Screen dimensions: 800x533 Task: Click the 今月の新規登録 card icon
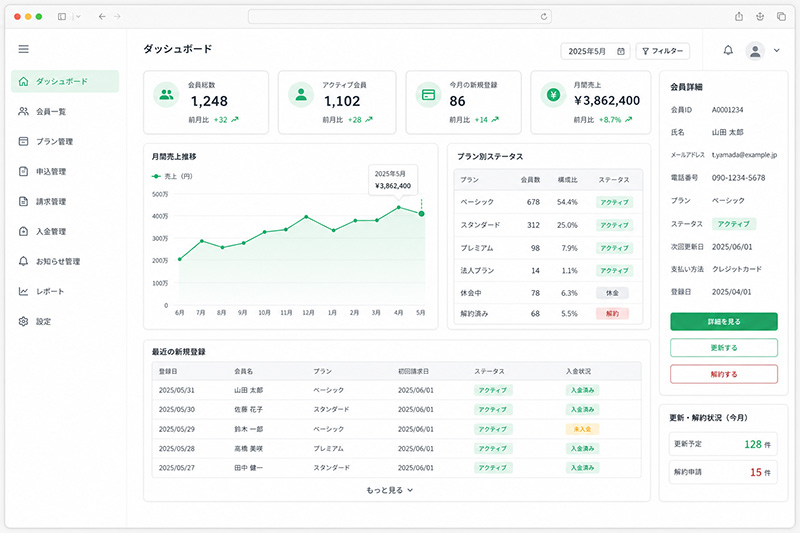(x=429, y=95)
